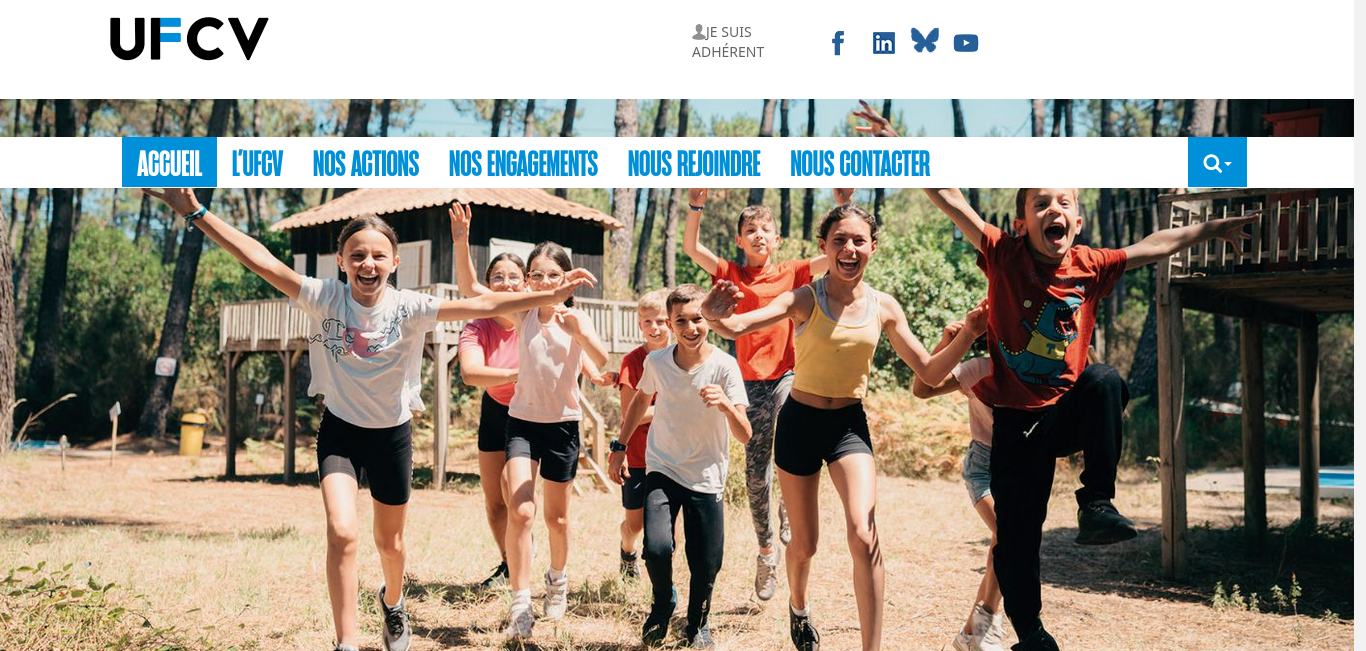Expand the search dropdown caret arrow
This screenshot has height=651, width=1366.
[1228, 165]
